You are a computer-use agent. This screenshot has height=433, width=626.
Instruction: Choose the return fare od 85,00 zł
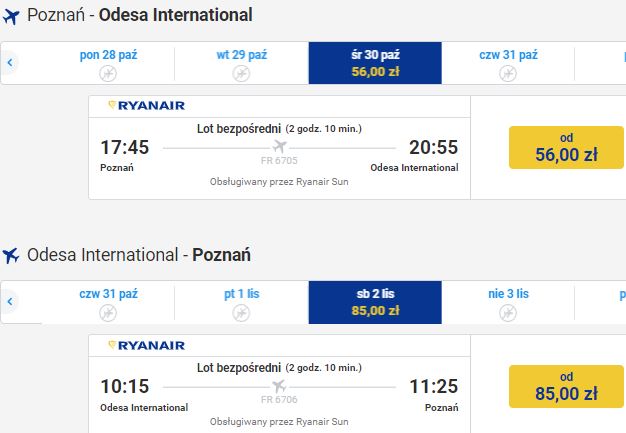(x=566, y=386)
